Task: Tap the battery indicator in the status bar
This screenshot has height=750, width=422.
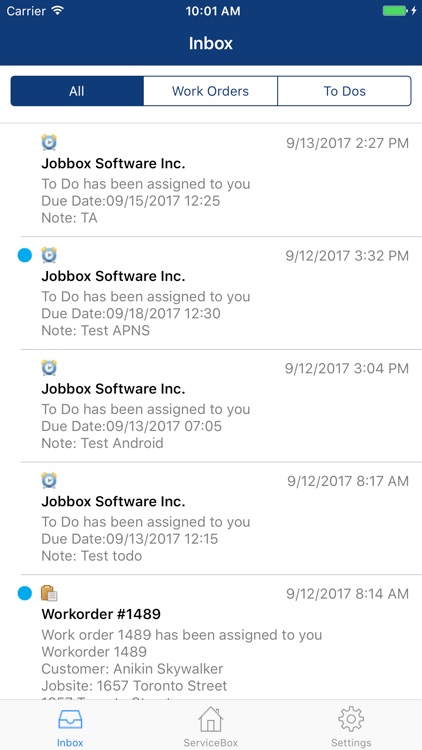Action: click(395, 11)
